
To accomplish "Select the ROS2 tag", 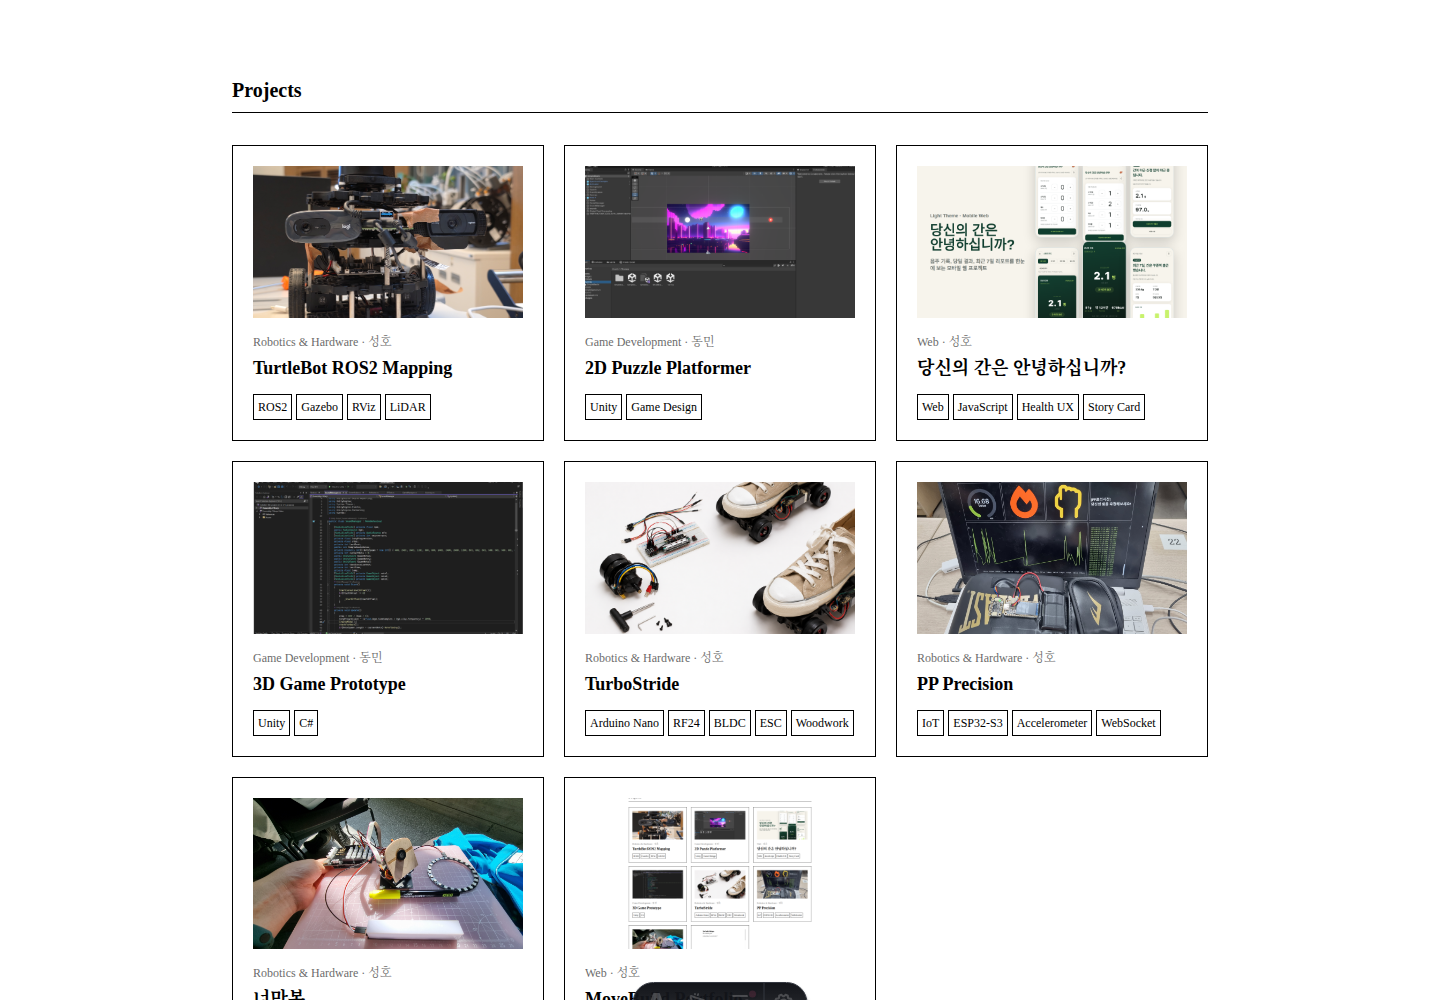I will tap(272, 407).
